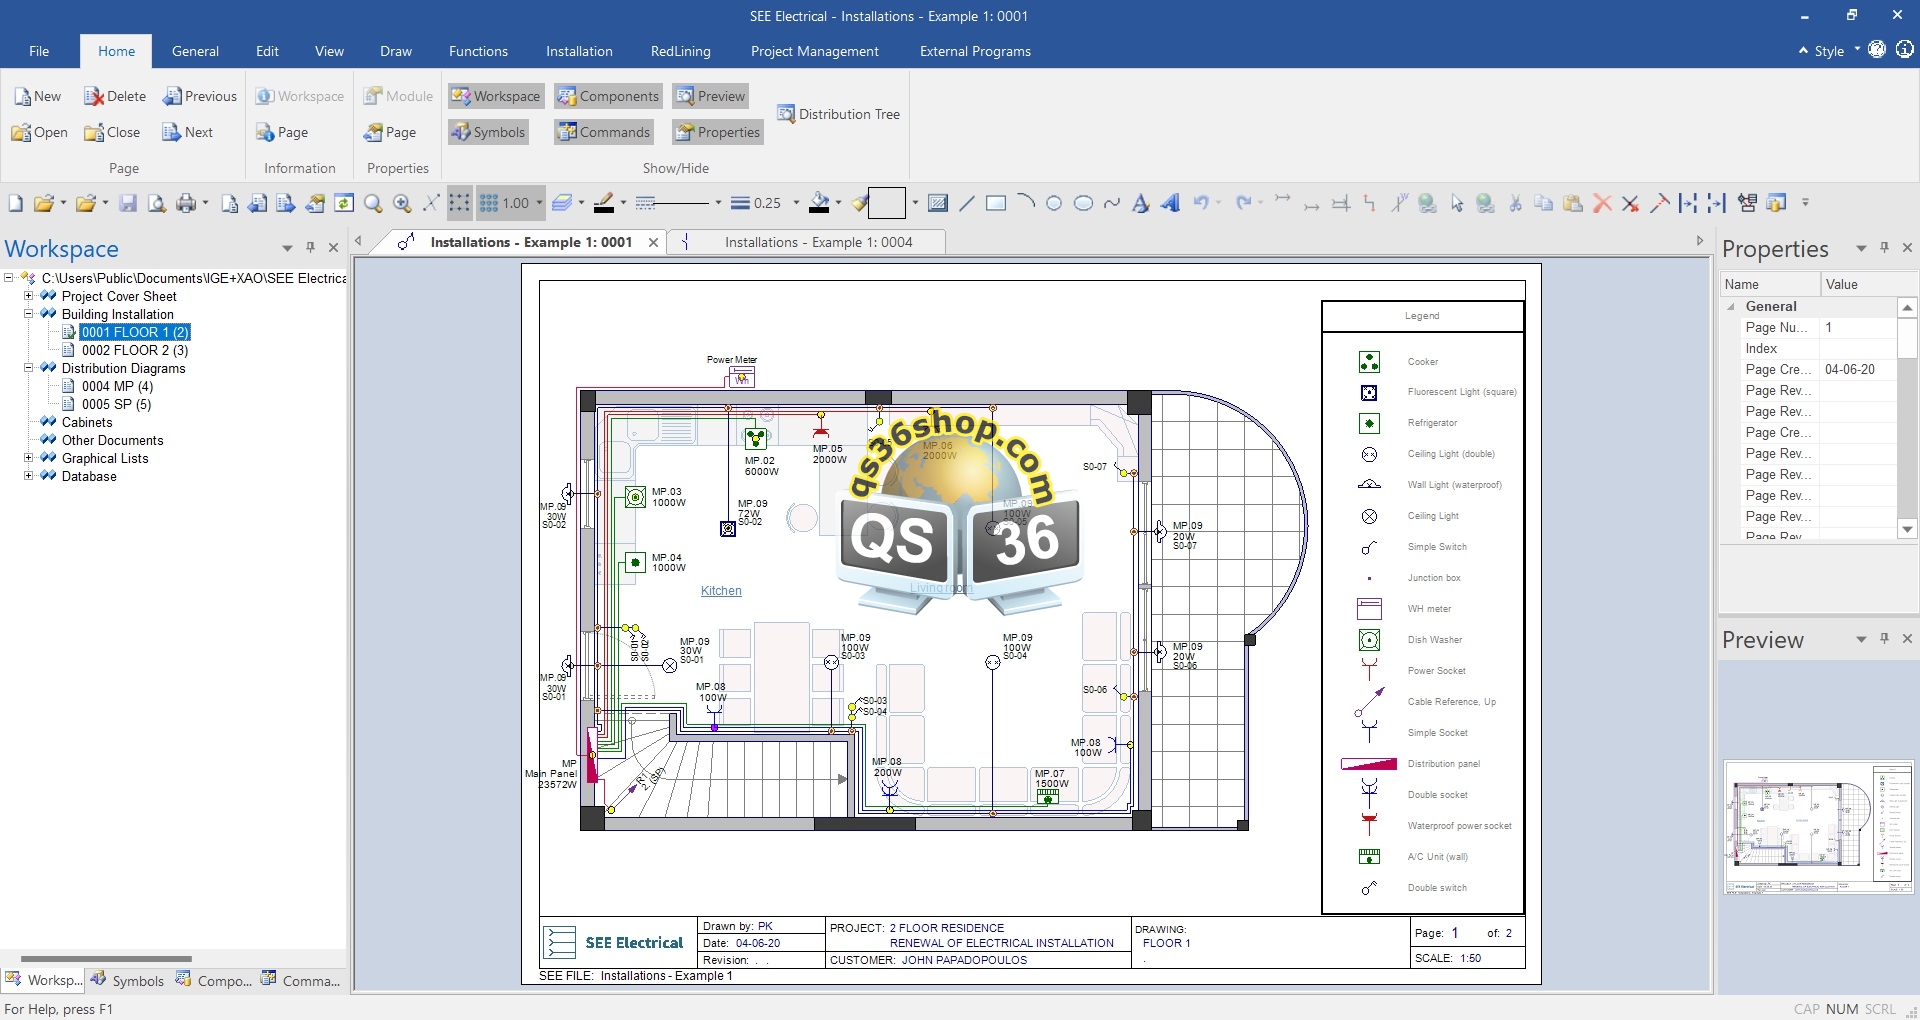The image size is (1920, 1020).
Task: Expand the Project Cover Sheet node
Action: pyautogui.click(x=29, y=296)
